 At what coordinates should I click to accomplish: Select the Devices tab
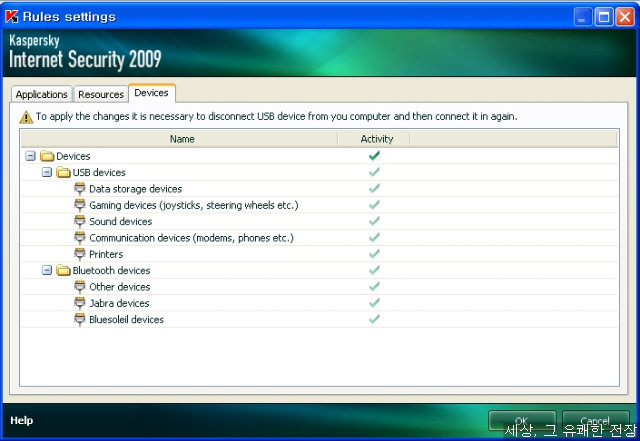click(151, 93)
